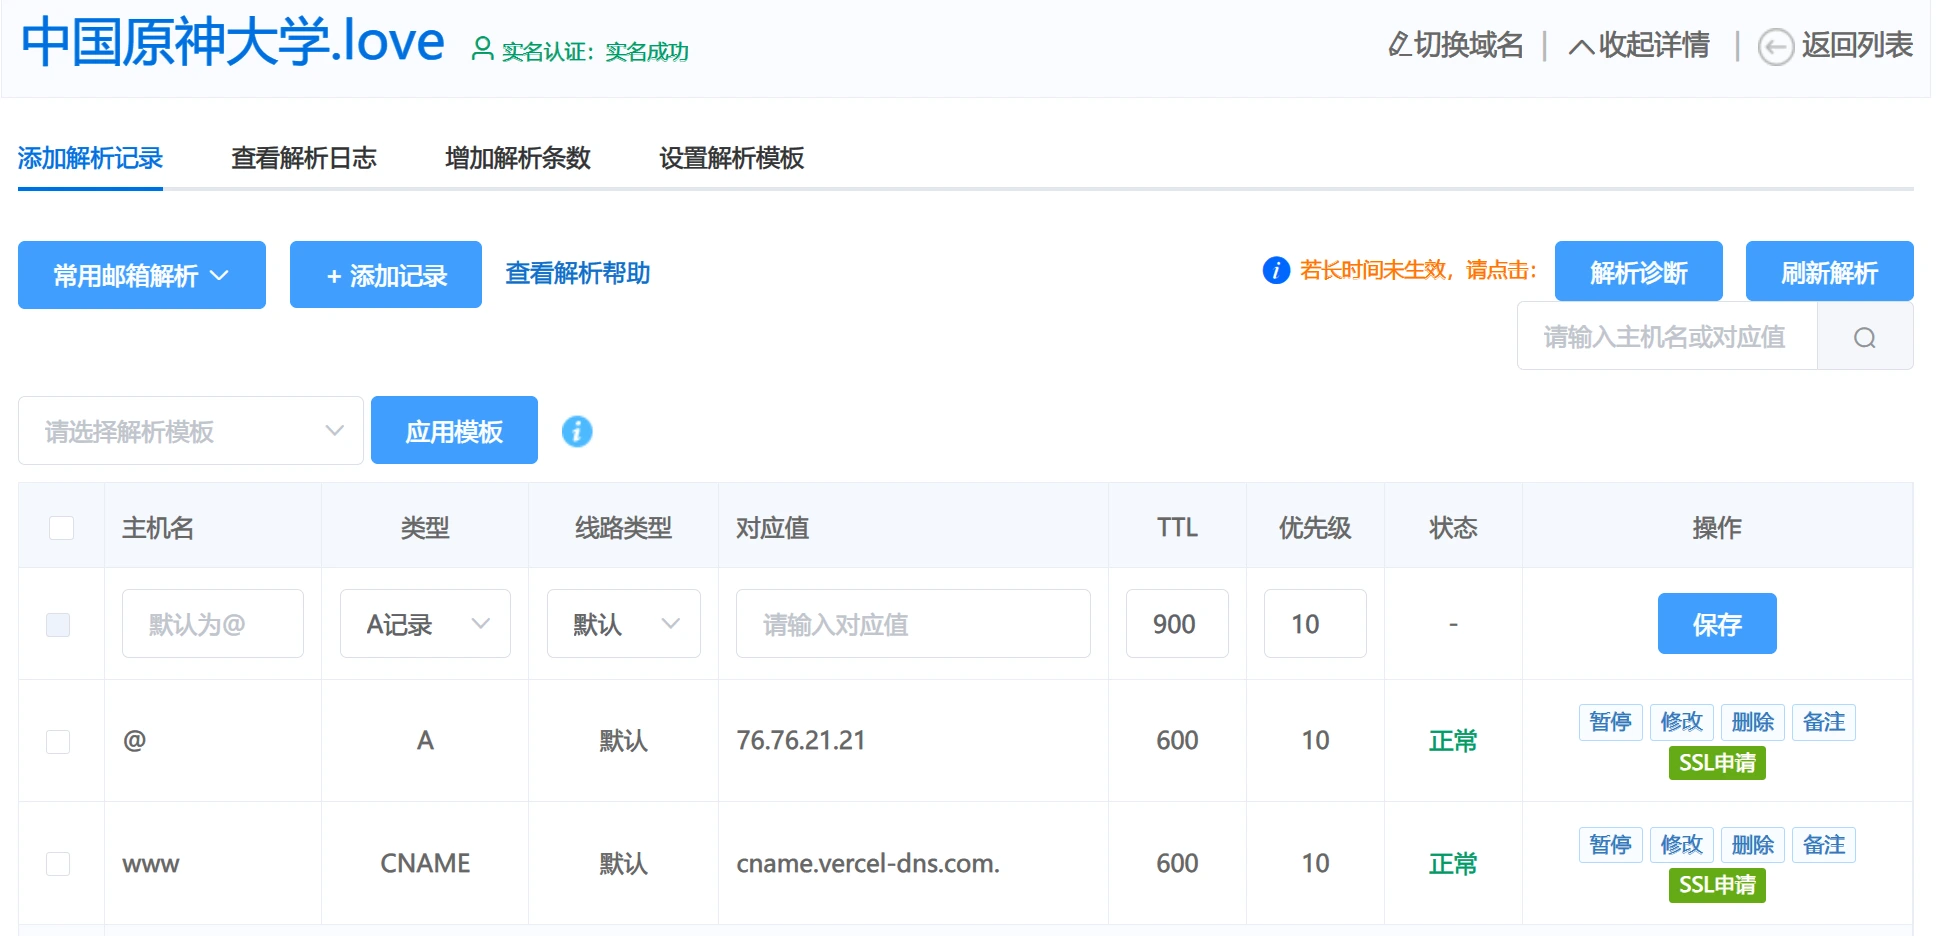
Task: Open the record type dropdown showing A记录
Action: 424,623
